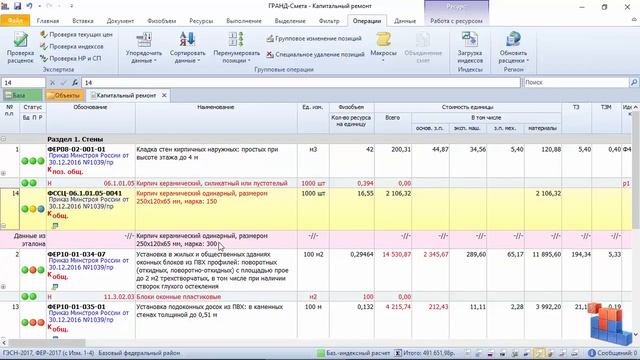Click the Сообщений info icon
Image resolution: width=640 pixels, height=360 pixels.
coord(591,353)
